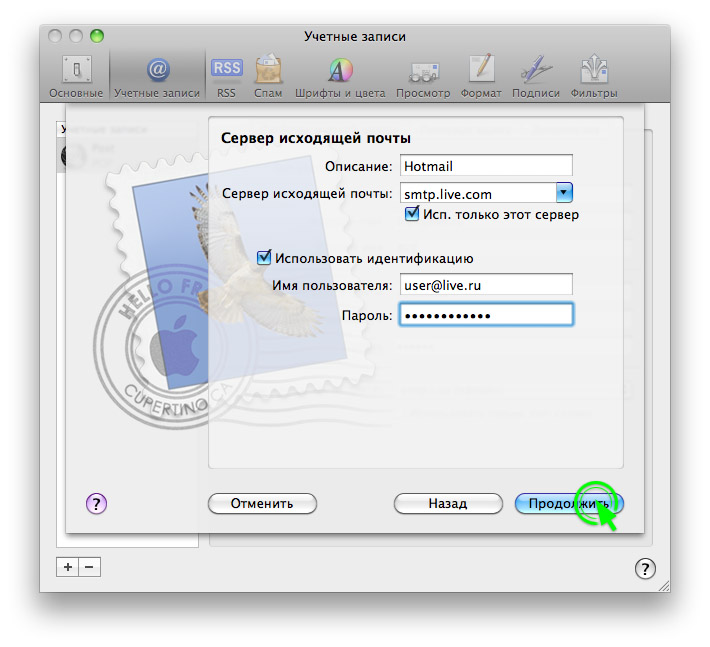
Task: Open the Спам junk mail settings
Action: click(x=268, y=75)
